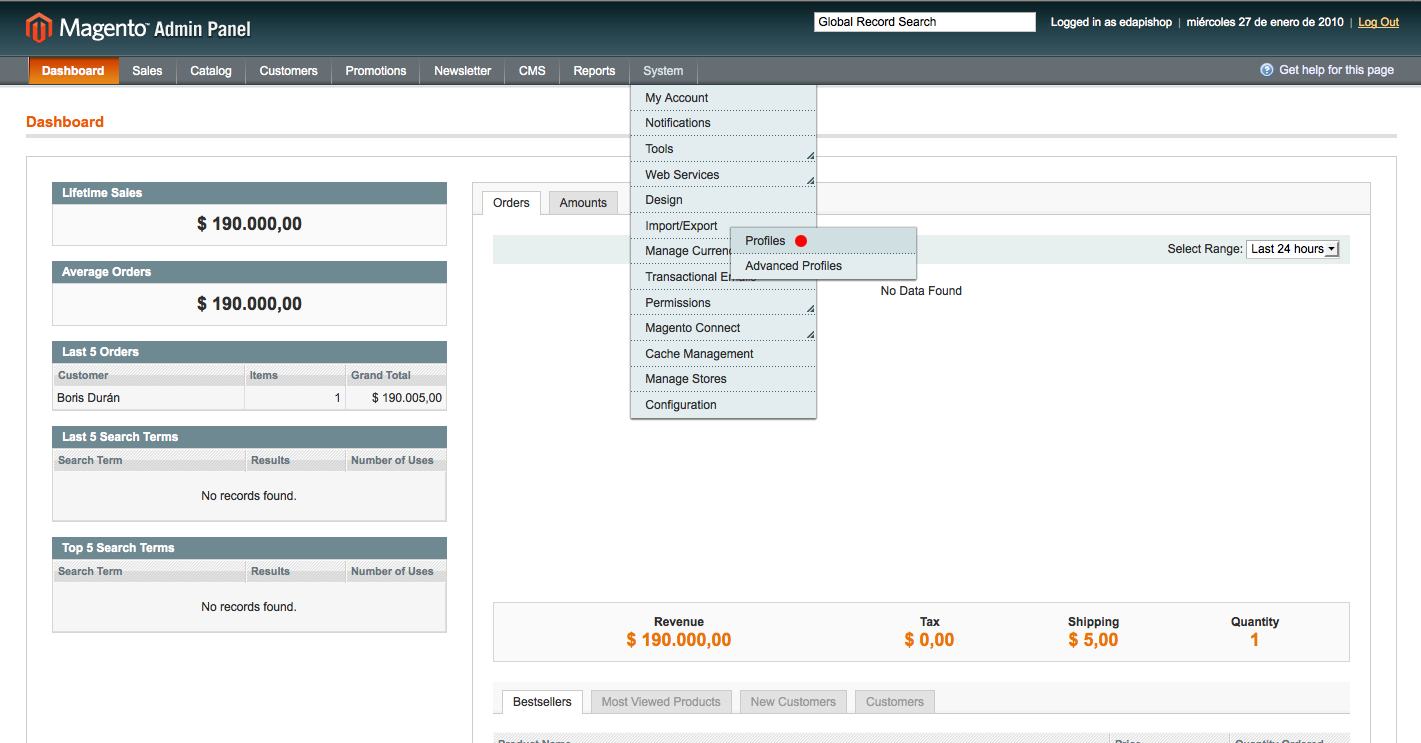1421x743 pixels.
Task: Choose My Account from System menu
Action: [x=723, y=98]
